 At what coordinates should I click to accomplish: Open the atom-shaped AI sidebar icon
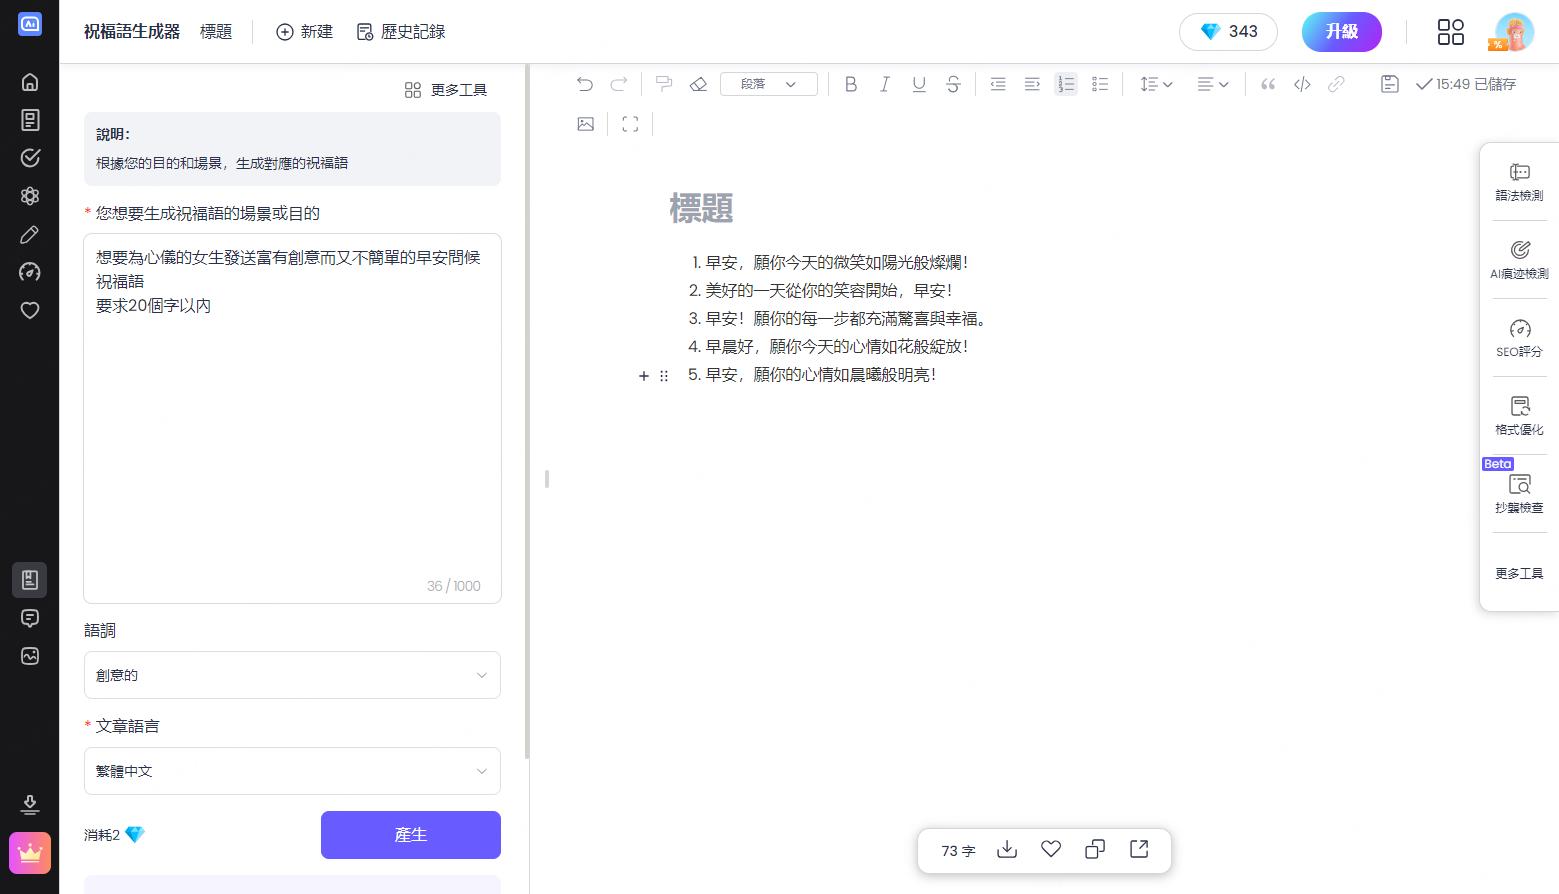pos(30,196)
